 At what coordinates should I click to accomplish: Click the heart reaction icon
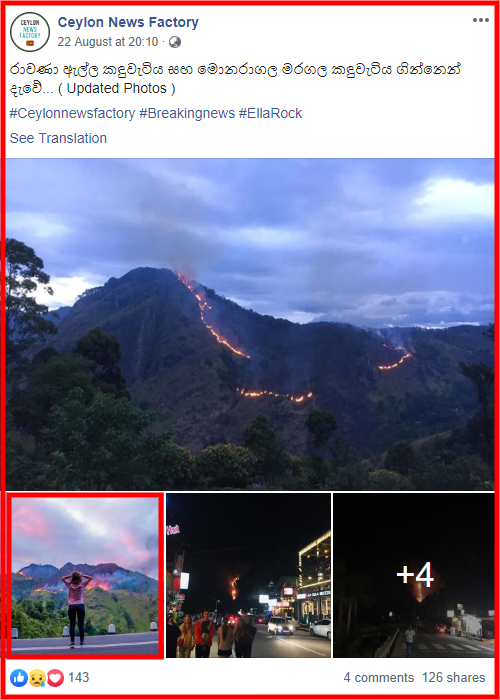tap(55, 678)
